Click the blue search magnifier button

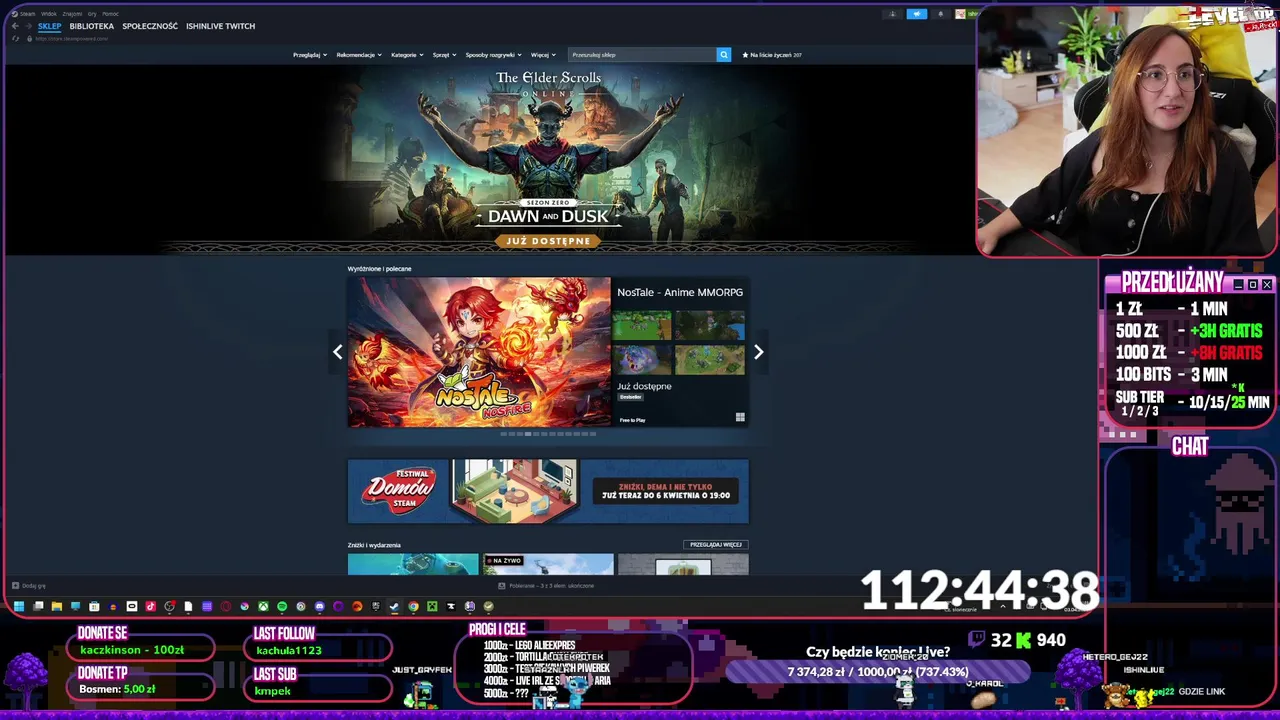pos(724,55)
